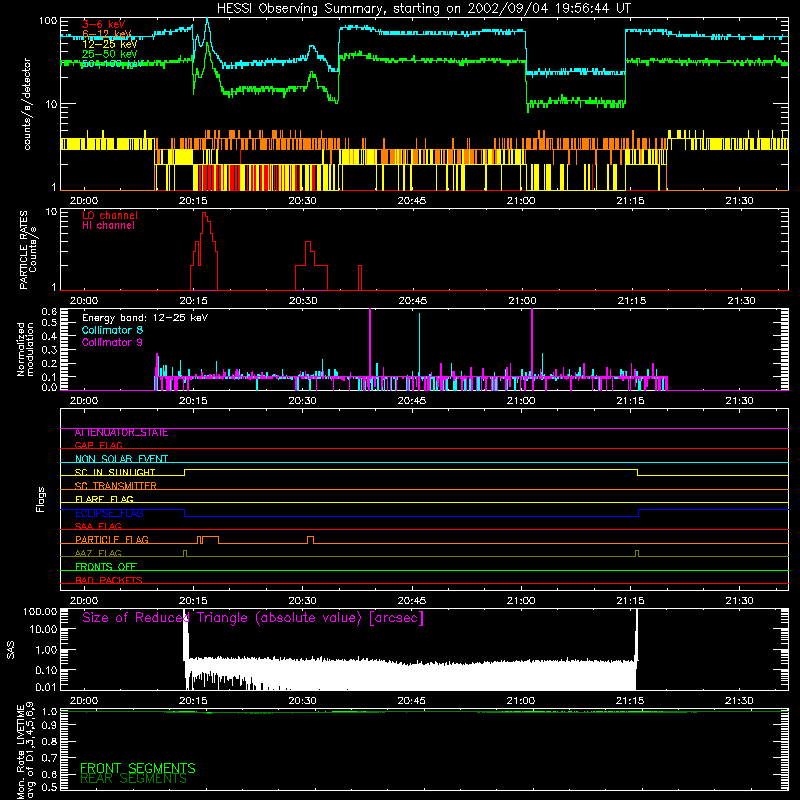Click the SC_IN_SUNLIGHT rising step near 20:14

point(185,472)
